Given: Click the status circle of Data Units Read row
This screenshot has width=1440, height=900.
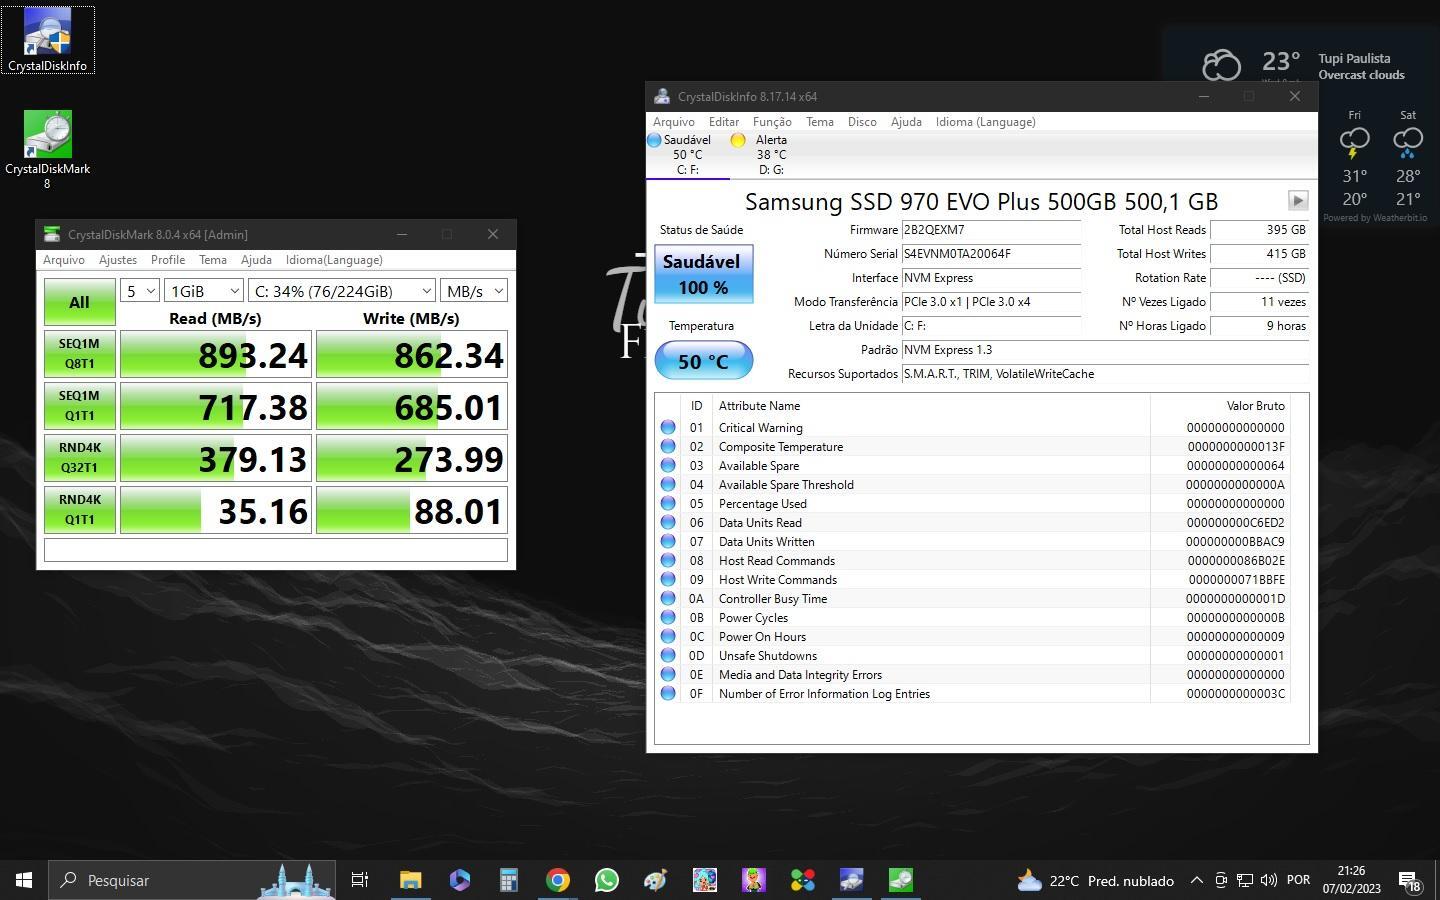Looking at the screenshot, I should [x=668, y=523].
